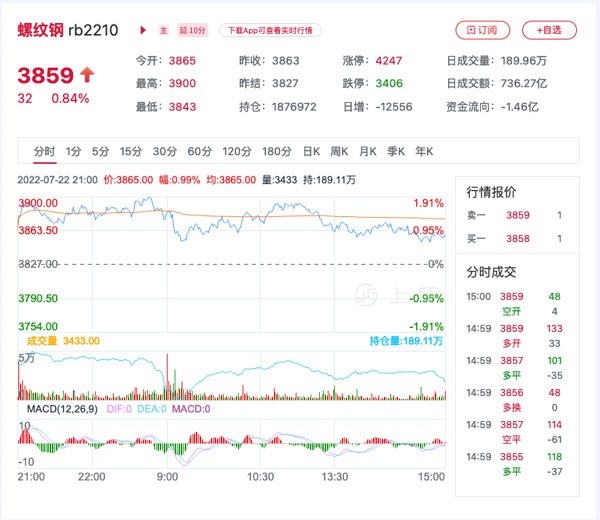Select the 分时 intraday chart tab

pyautogui.click(x=44, y=152)
